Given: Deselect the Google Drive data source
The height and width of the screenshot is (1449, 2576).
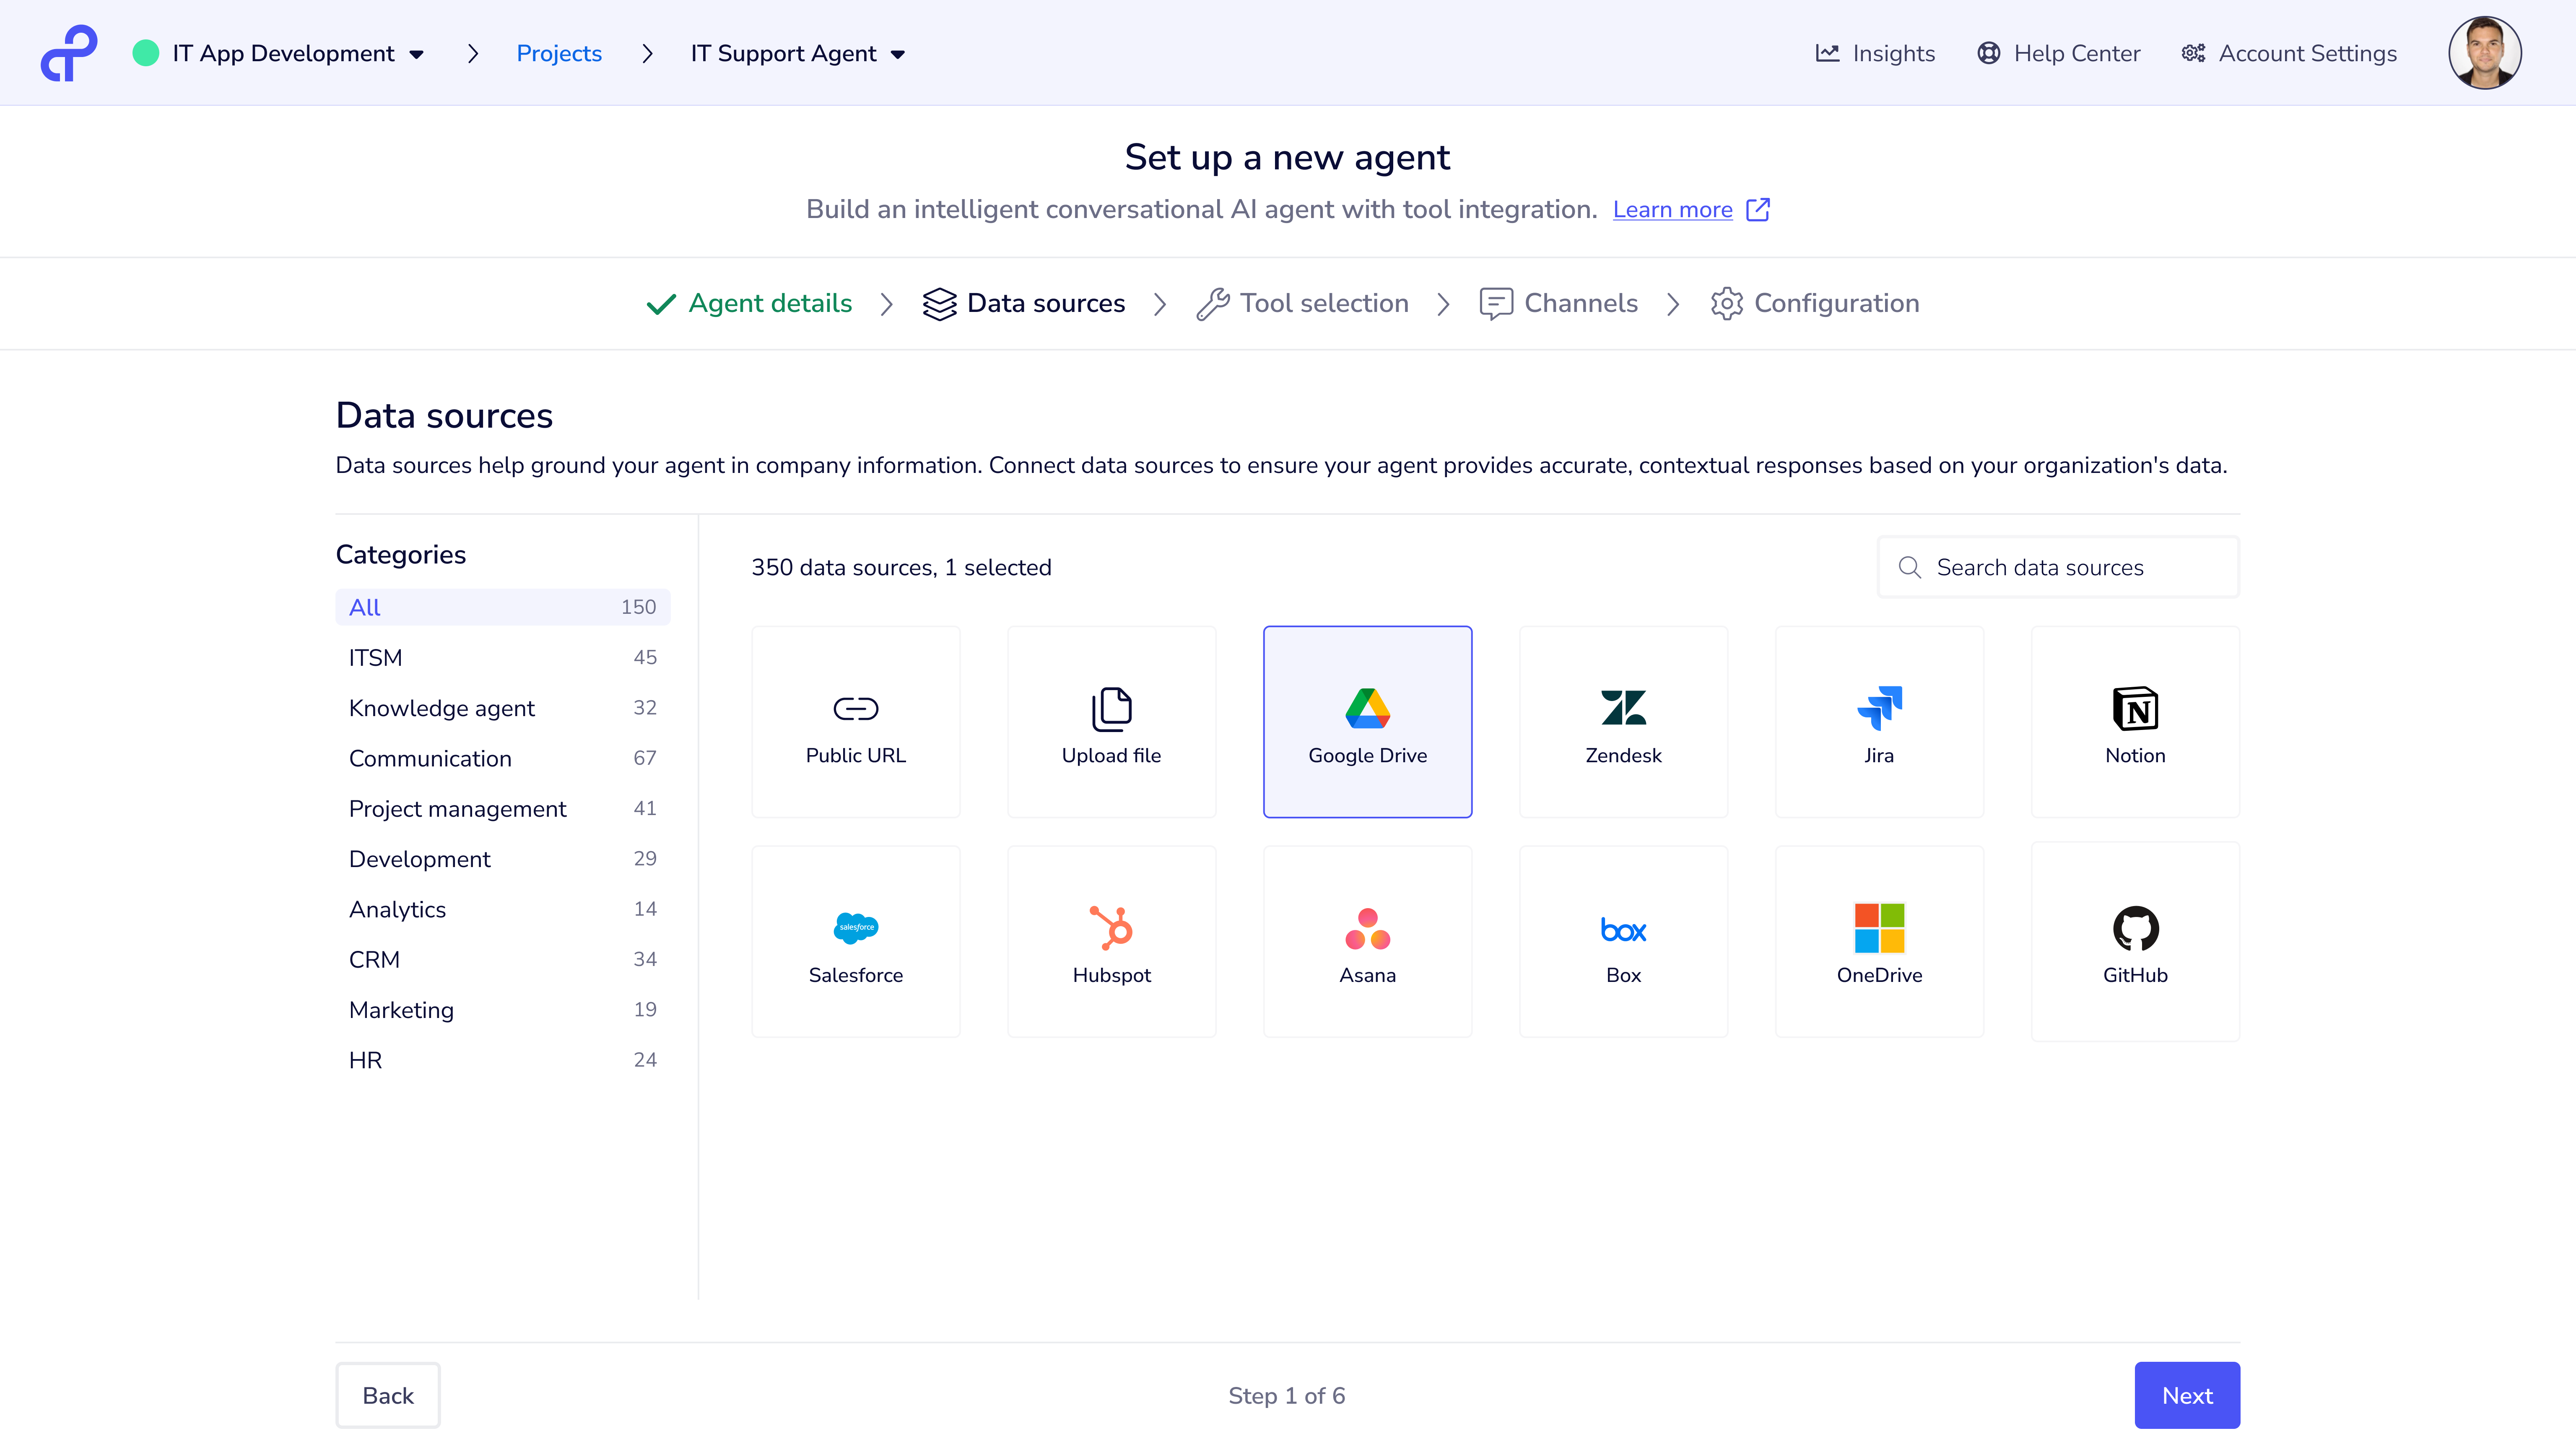Looking at the screenshot, I should point(1367,721).
